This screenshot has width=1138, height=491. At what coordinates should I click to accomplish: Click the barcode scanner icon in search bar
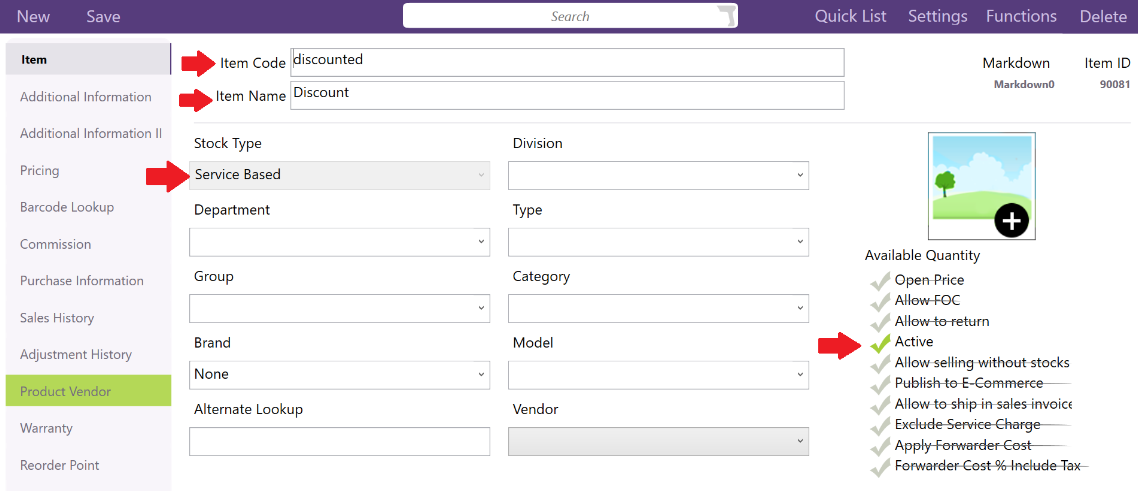[x=727, y=16]
